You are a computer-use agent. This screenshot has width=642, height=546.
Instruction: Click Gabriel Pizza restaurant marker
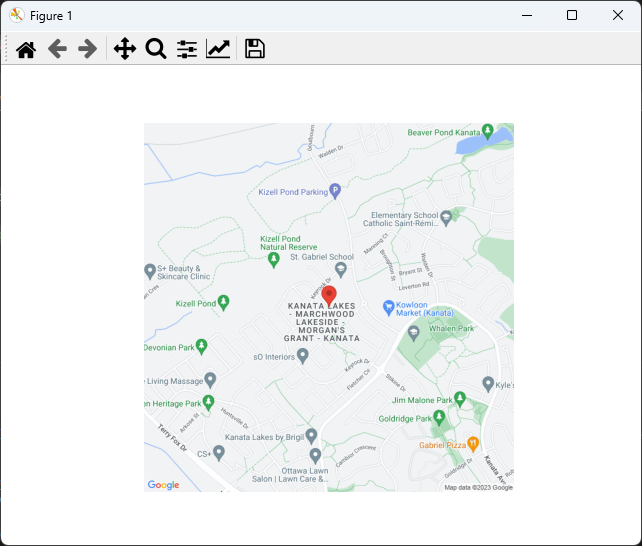473,444
